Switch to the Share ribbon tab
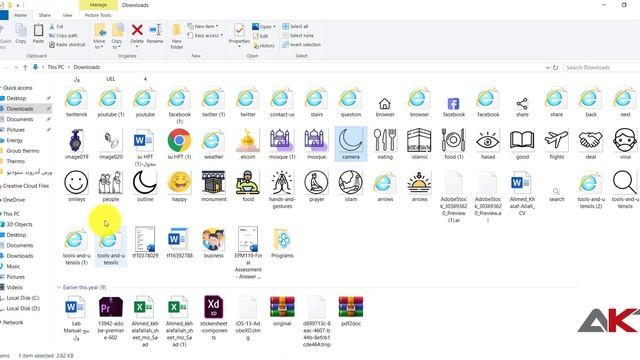Viewport: 640px width, 360px height. coord(44,15)
